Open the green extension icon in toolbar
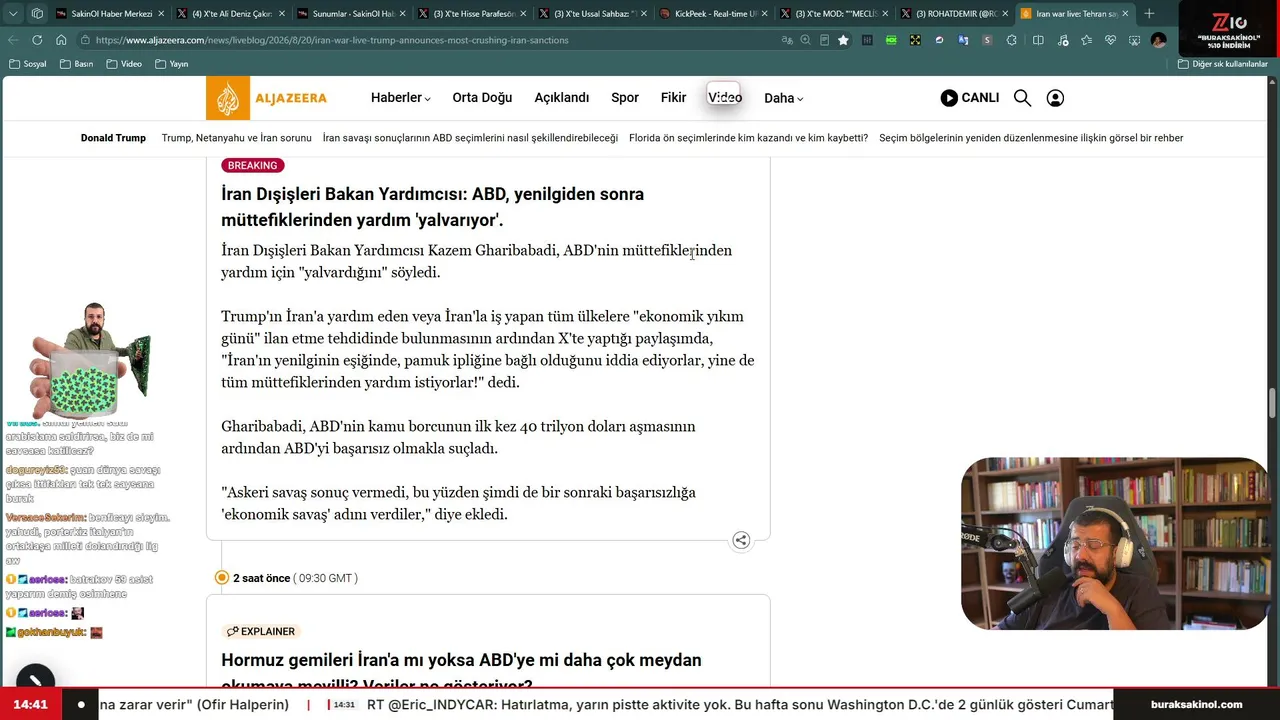This screenshot has height=720, width=1280. pyautogui.click(x=891, y=40)
